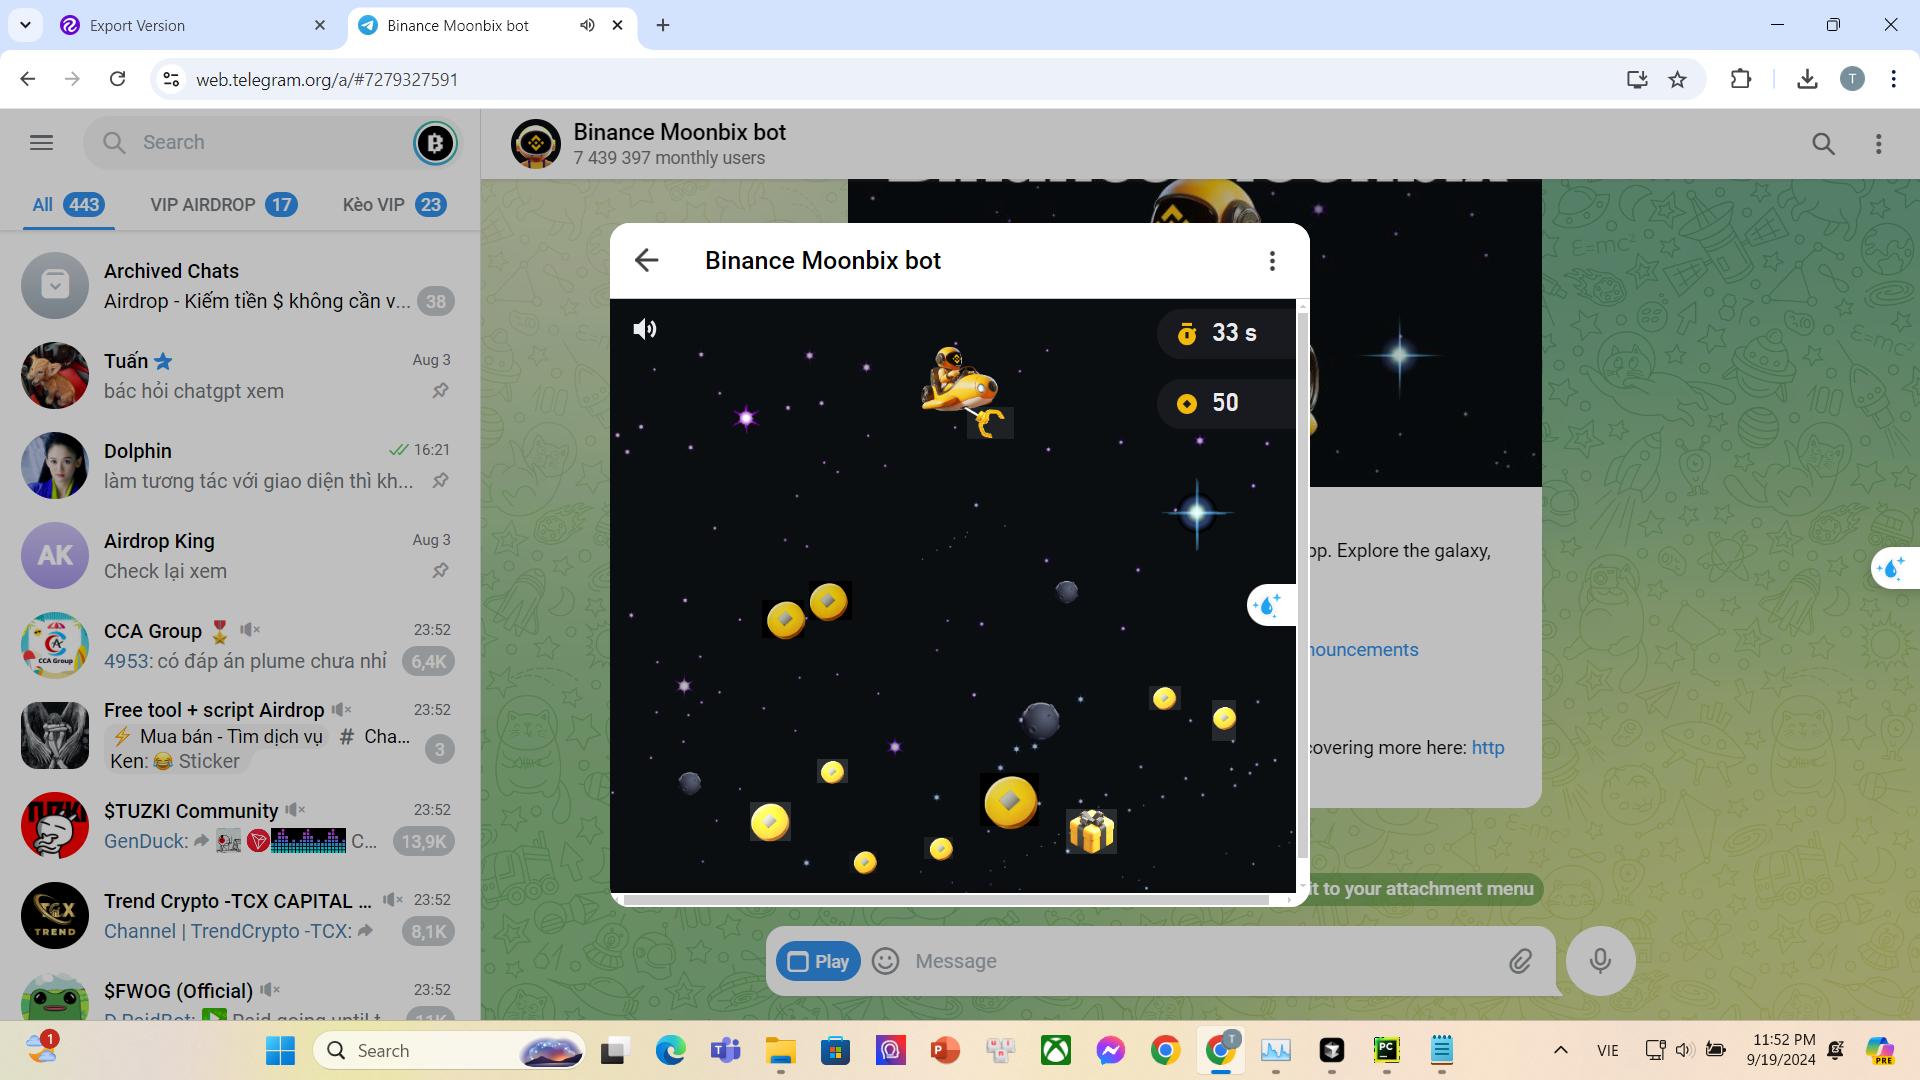Open the CCA Group chat
The width and height of the screenshot is (1920, 1080).
click(x=240, y=646)
